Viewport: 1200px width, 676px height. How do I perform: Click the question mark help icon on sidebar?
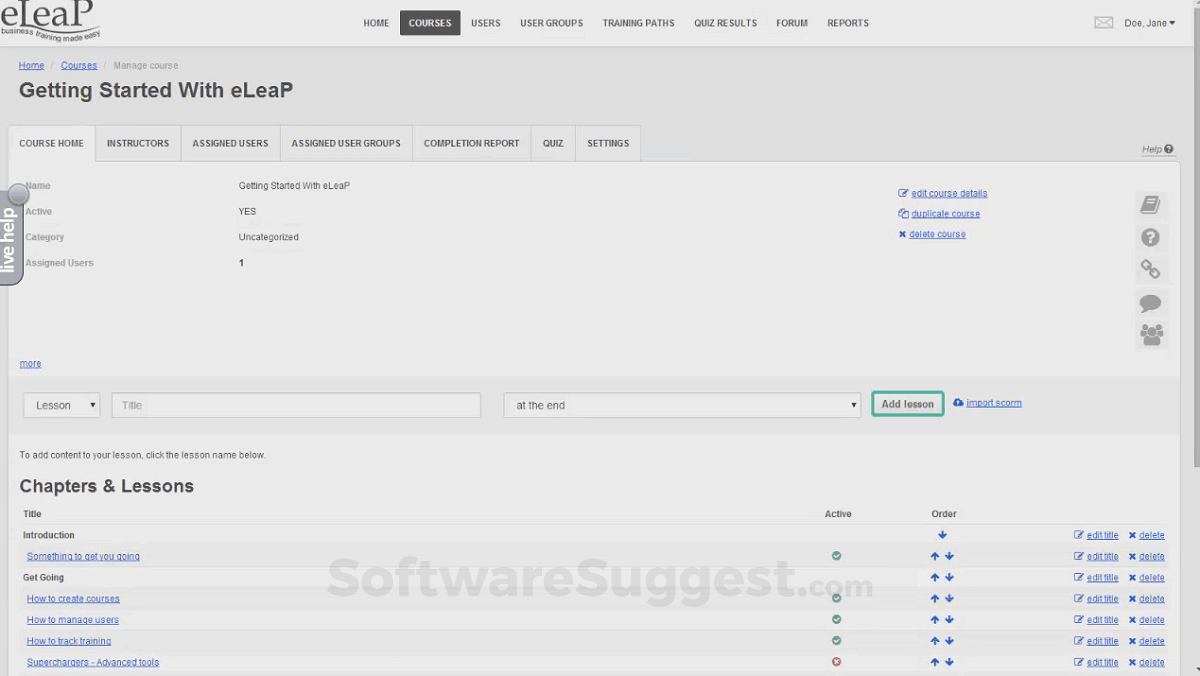pos(1151,238)
